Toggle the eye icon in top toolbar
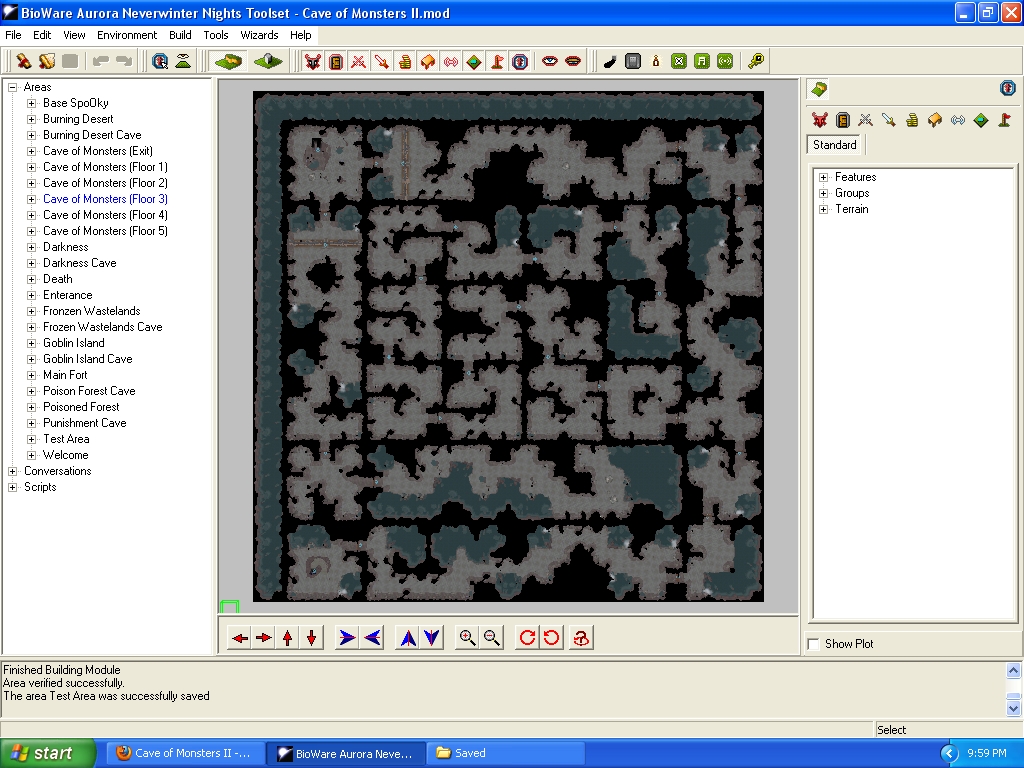Screen dimensions: 1024x768 point(549,61)
